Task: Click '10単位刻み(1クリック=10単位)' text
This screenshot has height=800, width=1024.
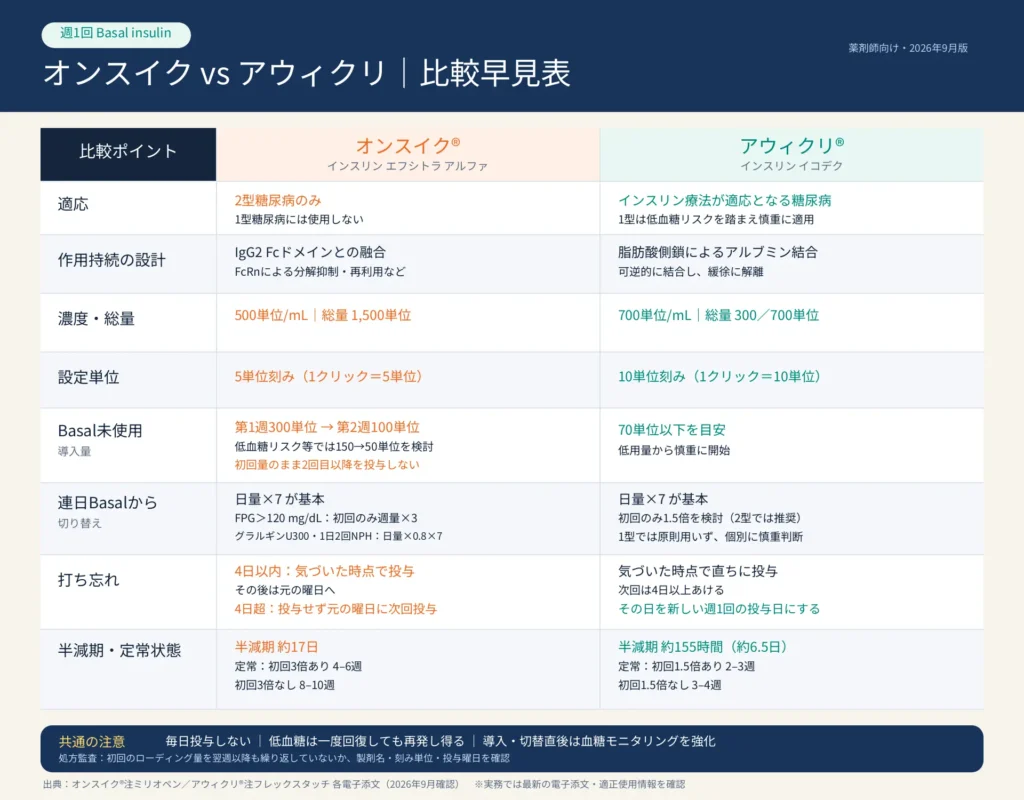Action: pos(719,377)
